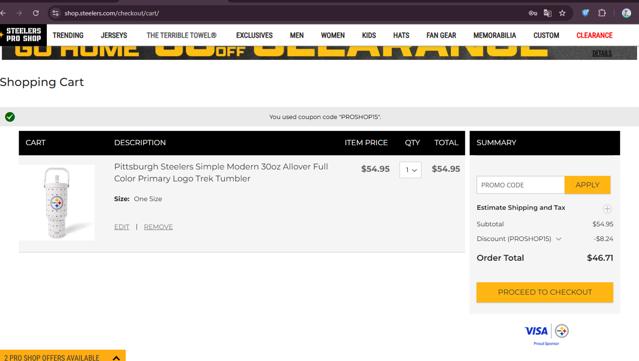Screen dimensions: 639x361
Task: Click the Order Total amount $46.71
Action: point(600,258)
